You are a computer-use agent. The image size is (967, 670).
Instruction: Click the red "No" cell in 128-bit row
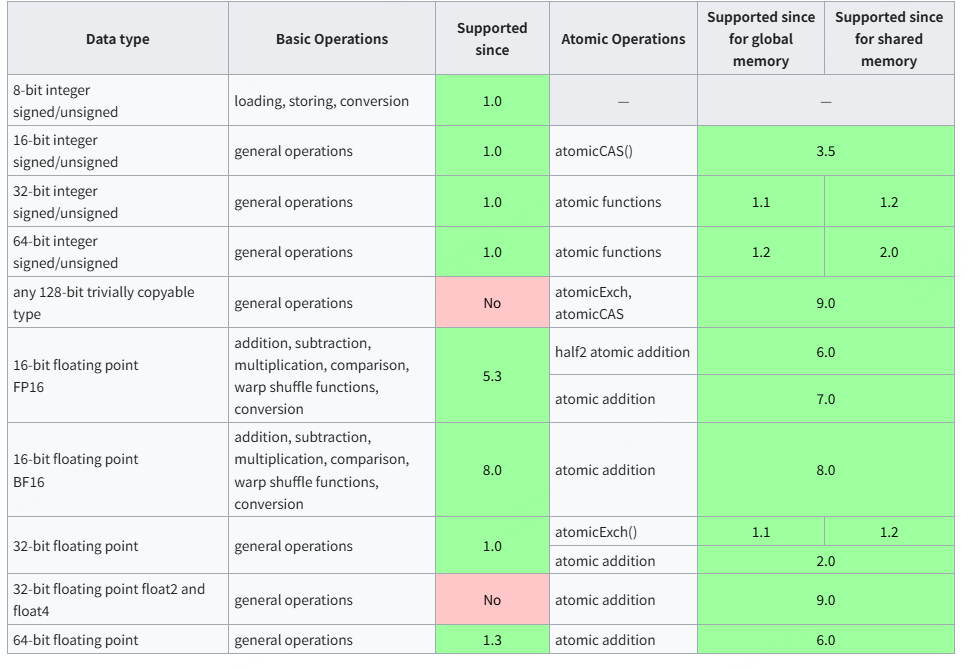pyautogui.click(x=492, y=303)
